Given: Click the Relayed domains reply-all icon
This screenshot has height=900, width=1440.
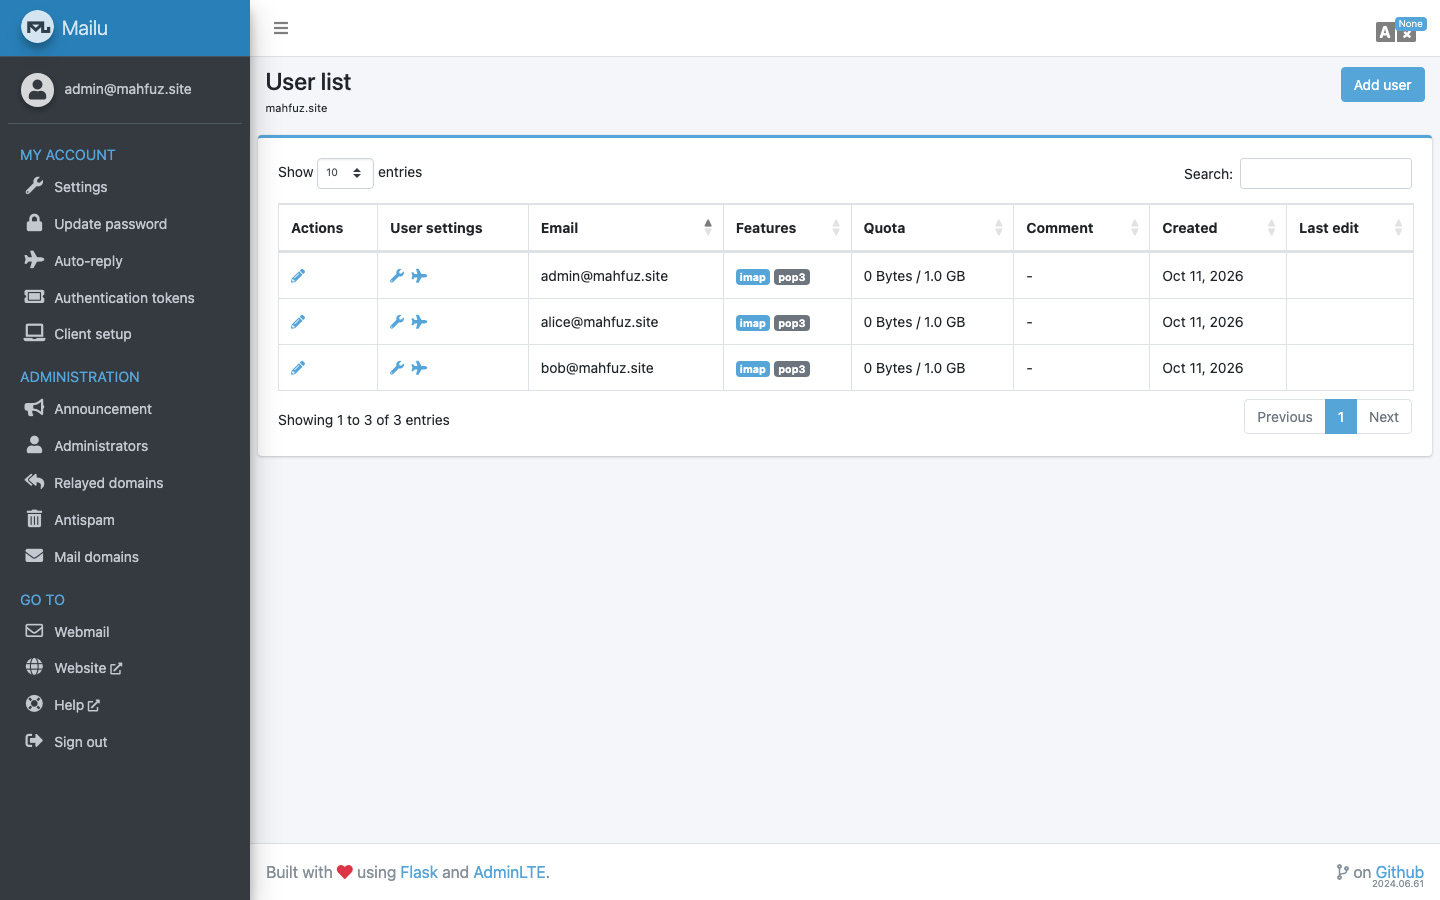Looking at the screenshot, I should point(34,482).
